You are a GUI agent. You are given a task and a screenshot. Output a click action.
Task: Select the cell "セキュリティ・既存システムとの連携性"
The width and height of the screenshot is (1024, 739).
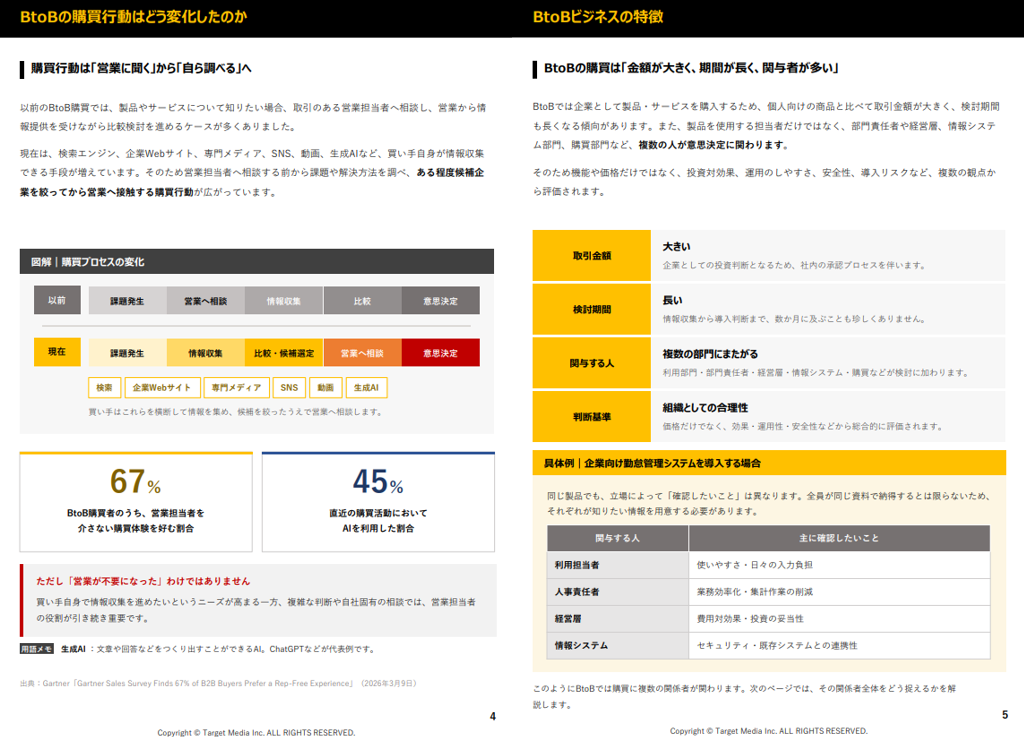click(839, 645)
